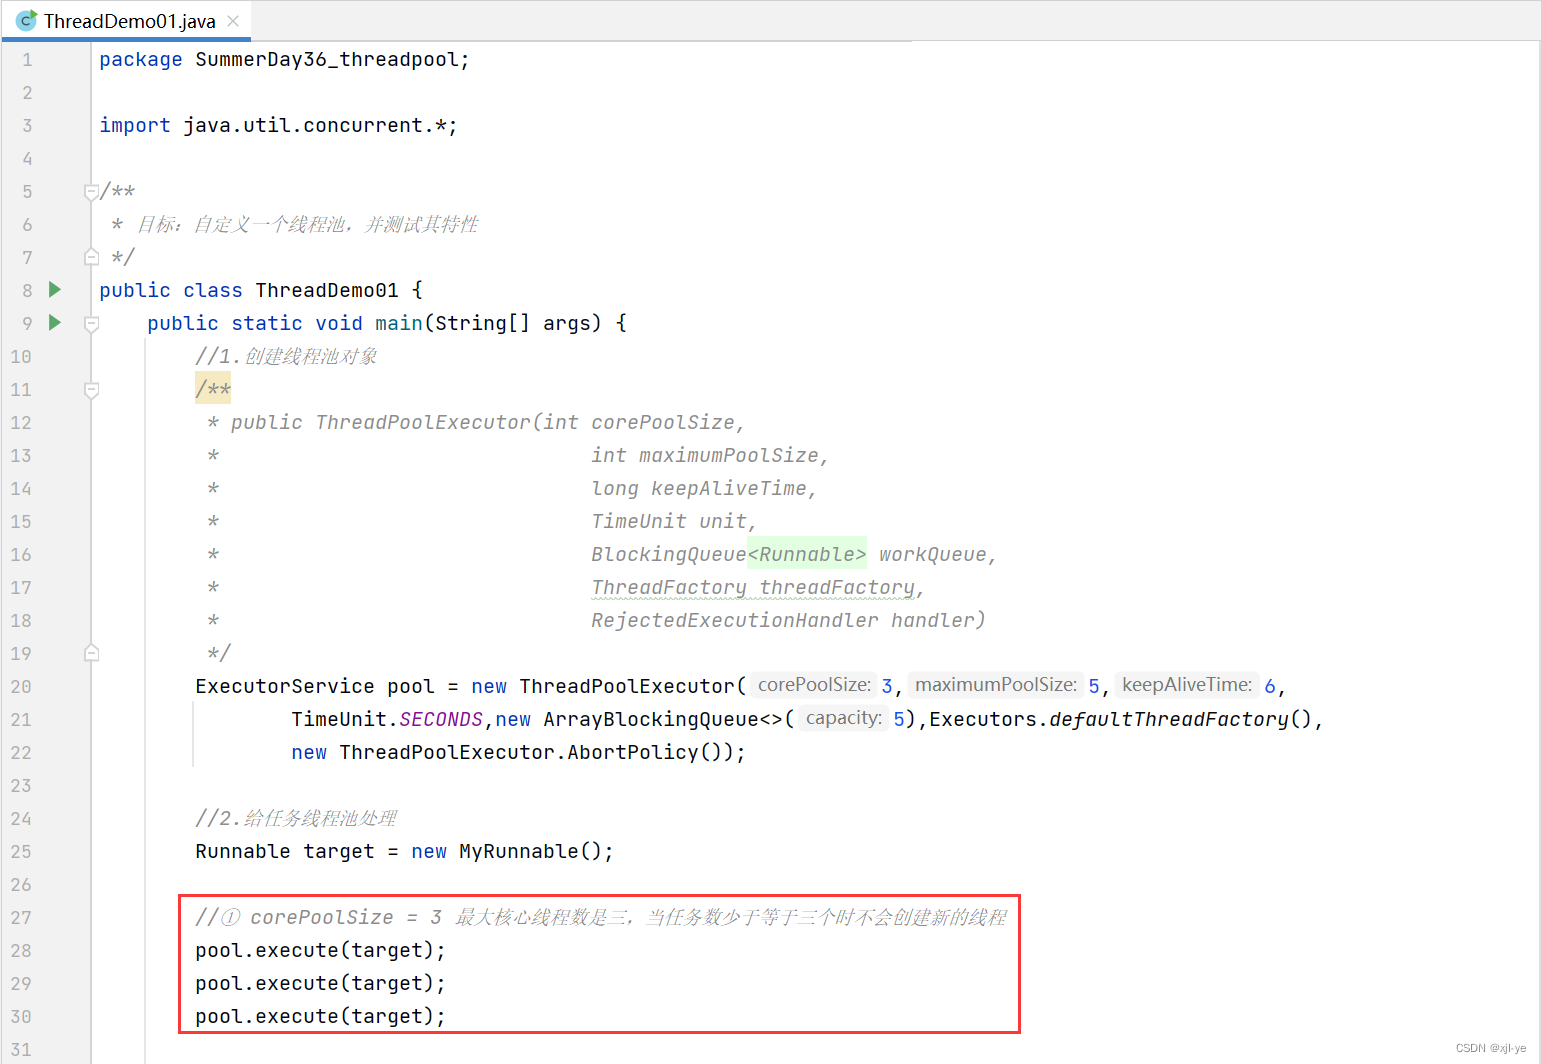This screenshot has height=1064, width=1541.
Task: Click the comment //1 on line 10
Action: pyautogui.click(x=286, y=357)
